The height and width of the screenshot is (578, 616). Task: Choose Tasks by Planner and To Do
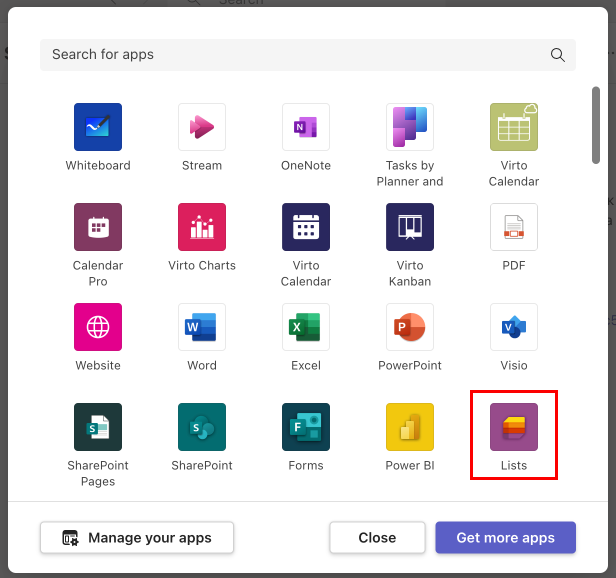[410, 127]
